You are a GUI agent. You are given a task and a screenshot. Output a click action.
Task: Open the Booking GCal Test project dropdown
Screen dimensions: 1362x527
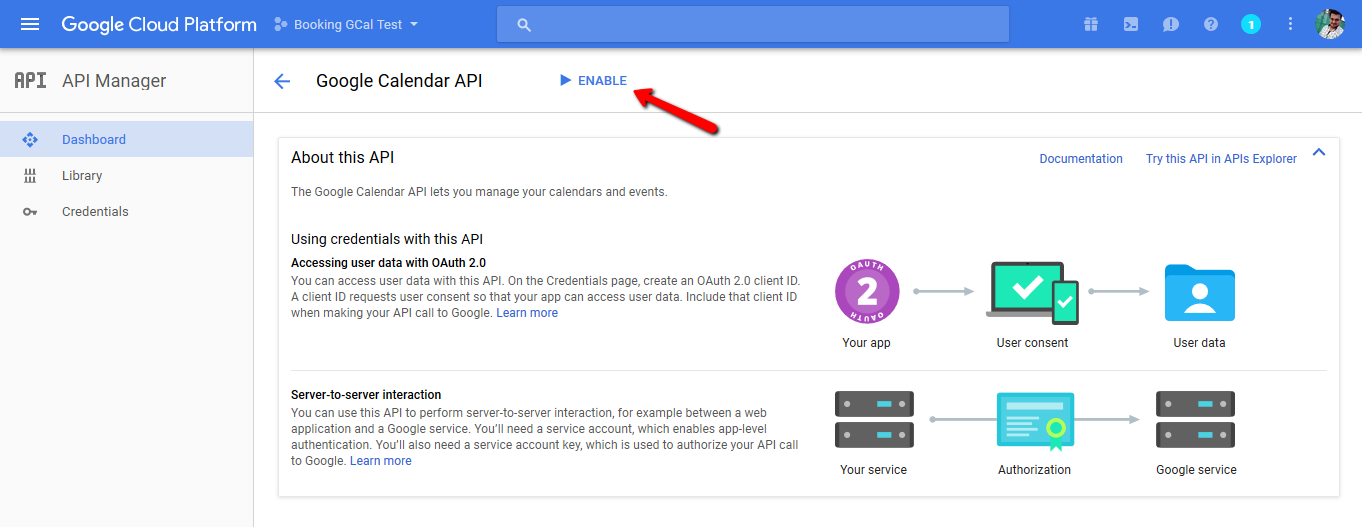coord(346,24)
